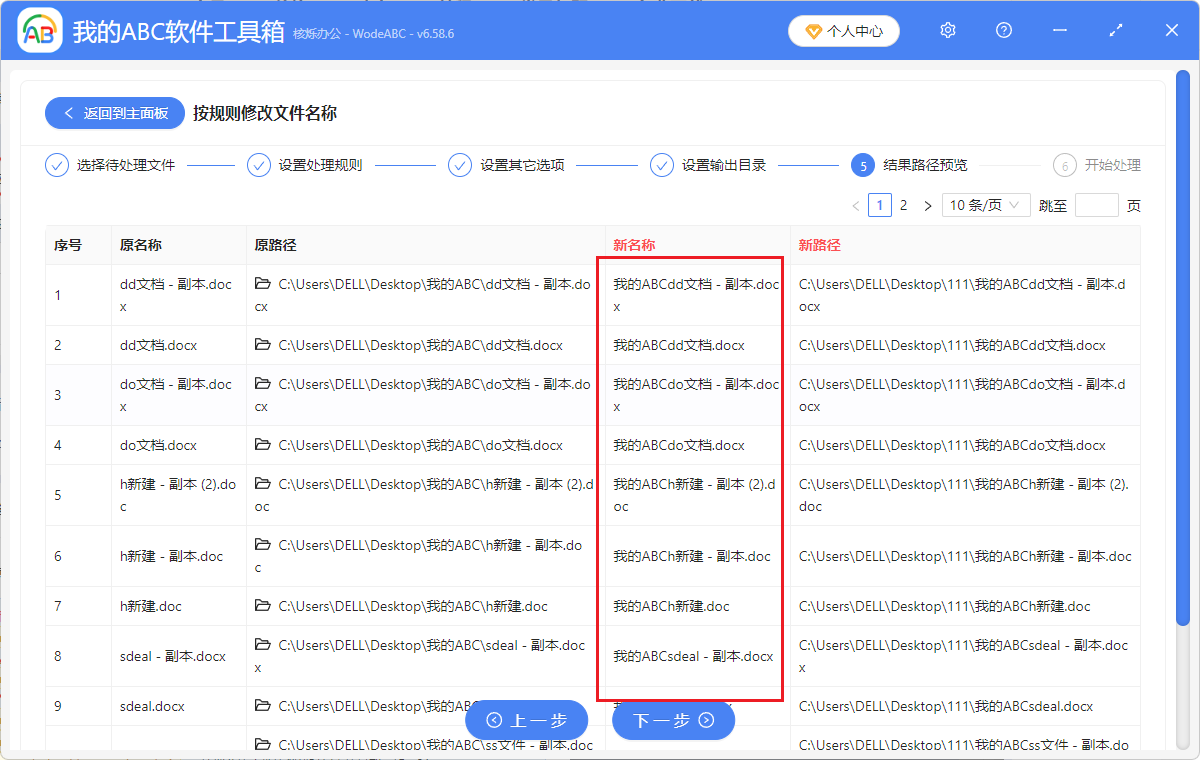Open the 10条/页 page size dropdown
This screenshot has height=760, width=1200.
tap(986, 204)
